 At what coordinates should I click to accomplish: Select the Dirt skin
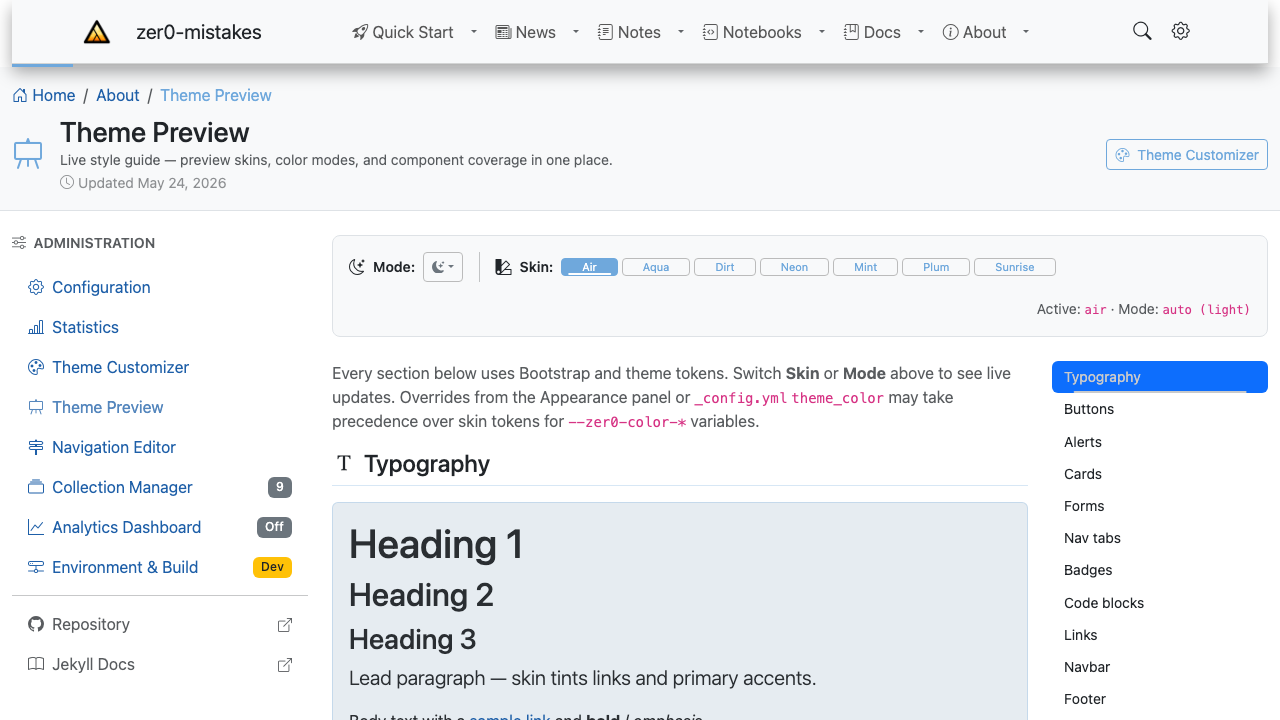click(725, 267)
